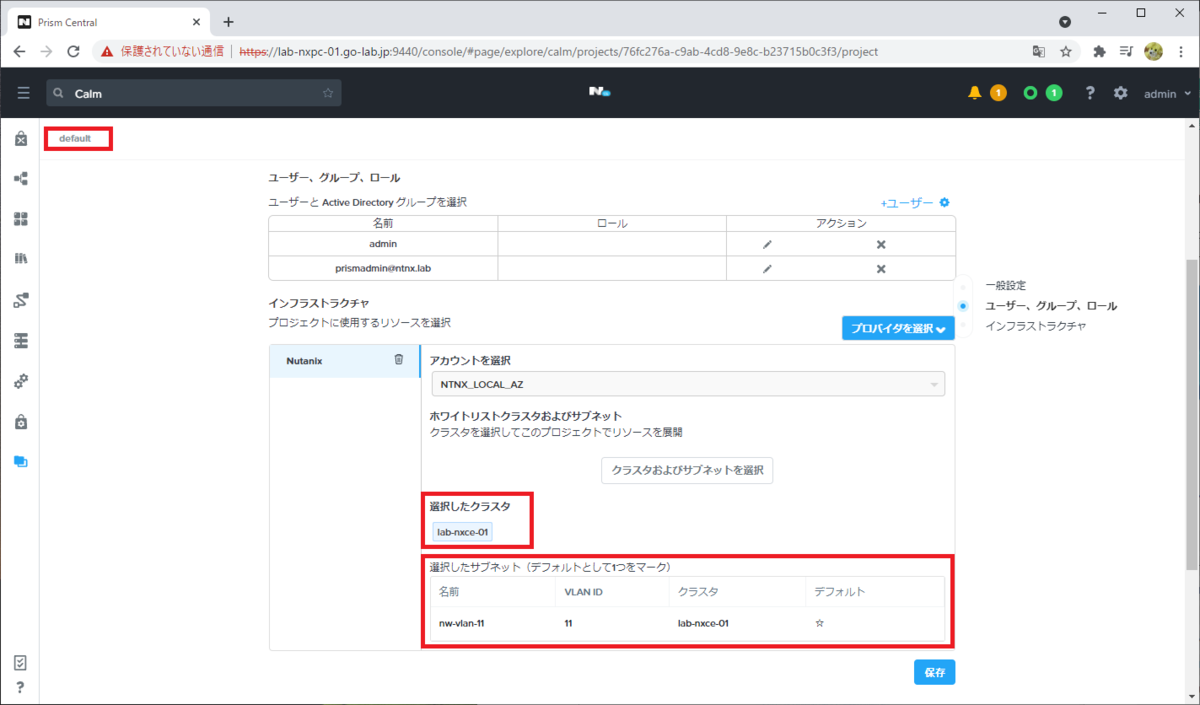Remove the admin user with X icon
This screenshot has width=1200, height=705.
881,244
